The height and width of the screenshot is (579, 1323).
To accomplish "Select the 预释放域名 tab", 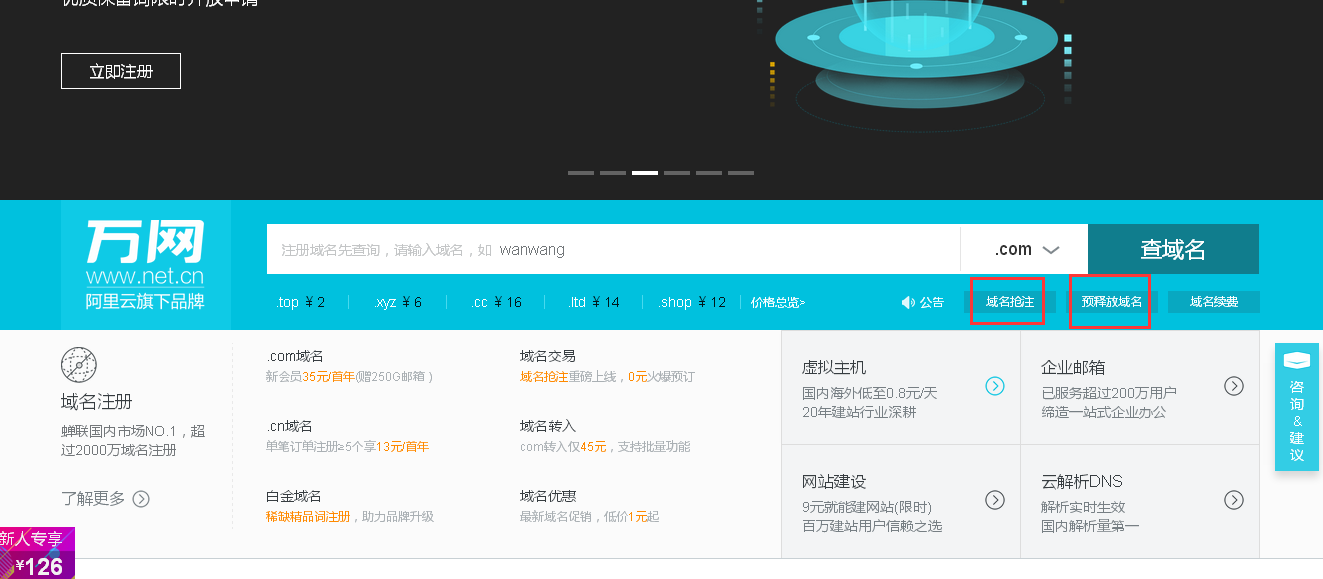I will pyautogui.click(x=1111, y=302).
